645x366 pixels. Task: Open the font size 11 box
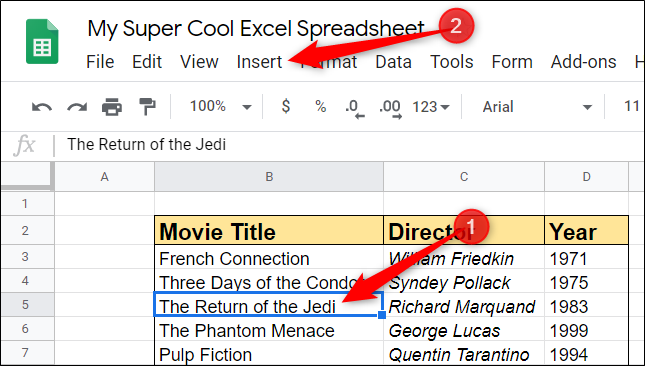[x=631, y=107]
